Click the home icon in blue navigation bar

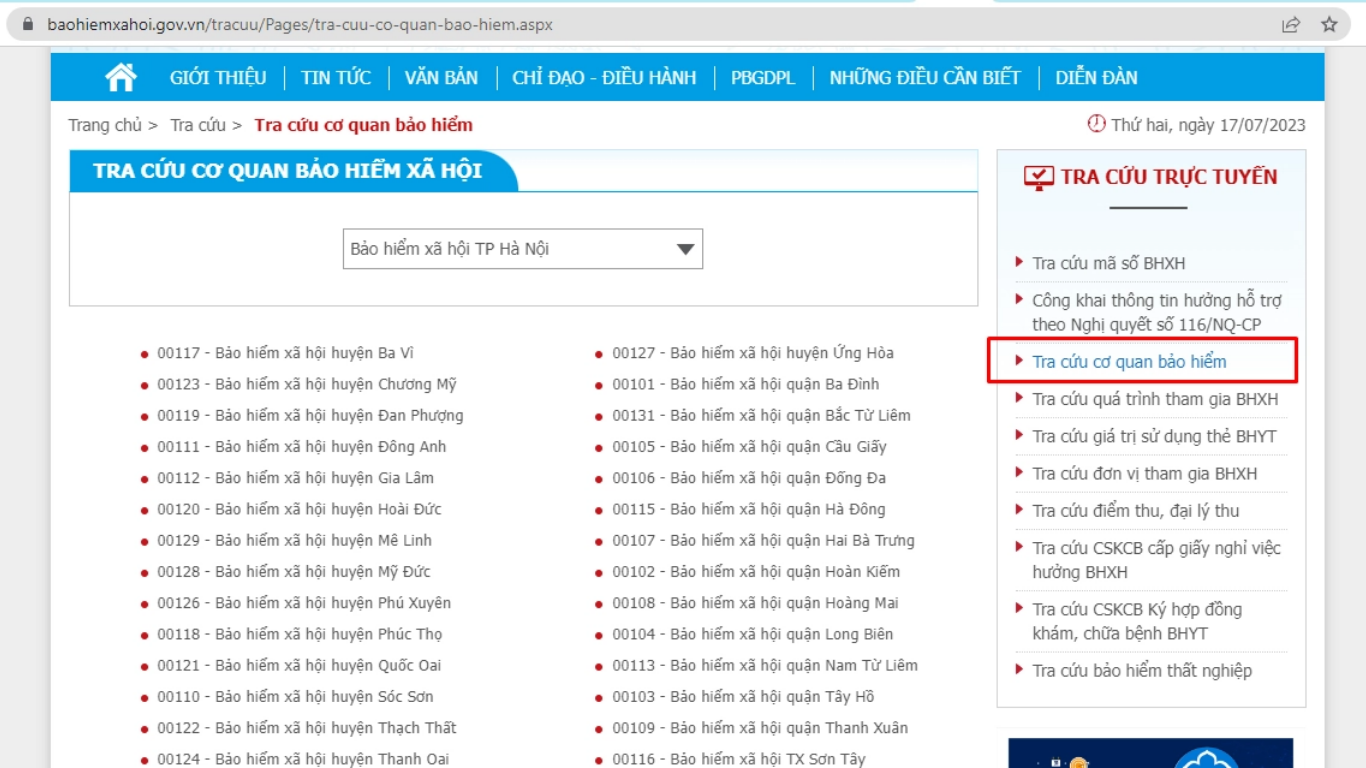click(x=122, y=76)
